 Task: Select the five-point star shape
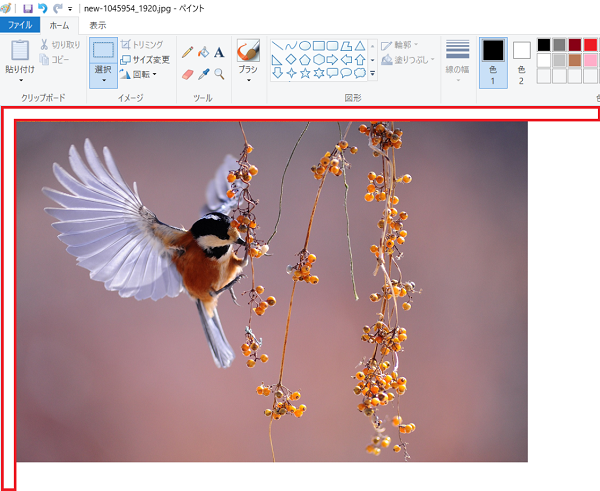(305, 73)
